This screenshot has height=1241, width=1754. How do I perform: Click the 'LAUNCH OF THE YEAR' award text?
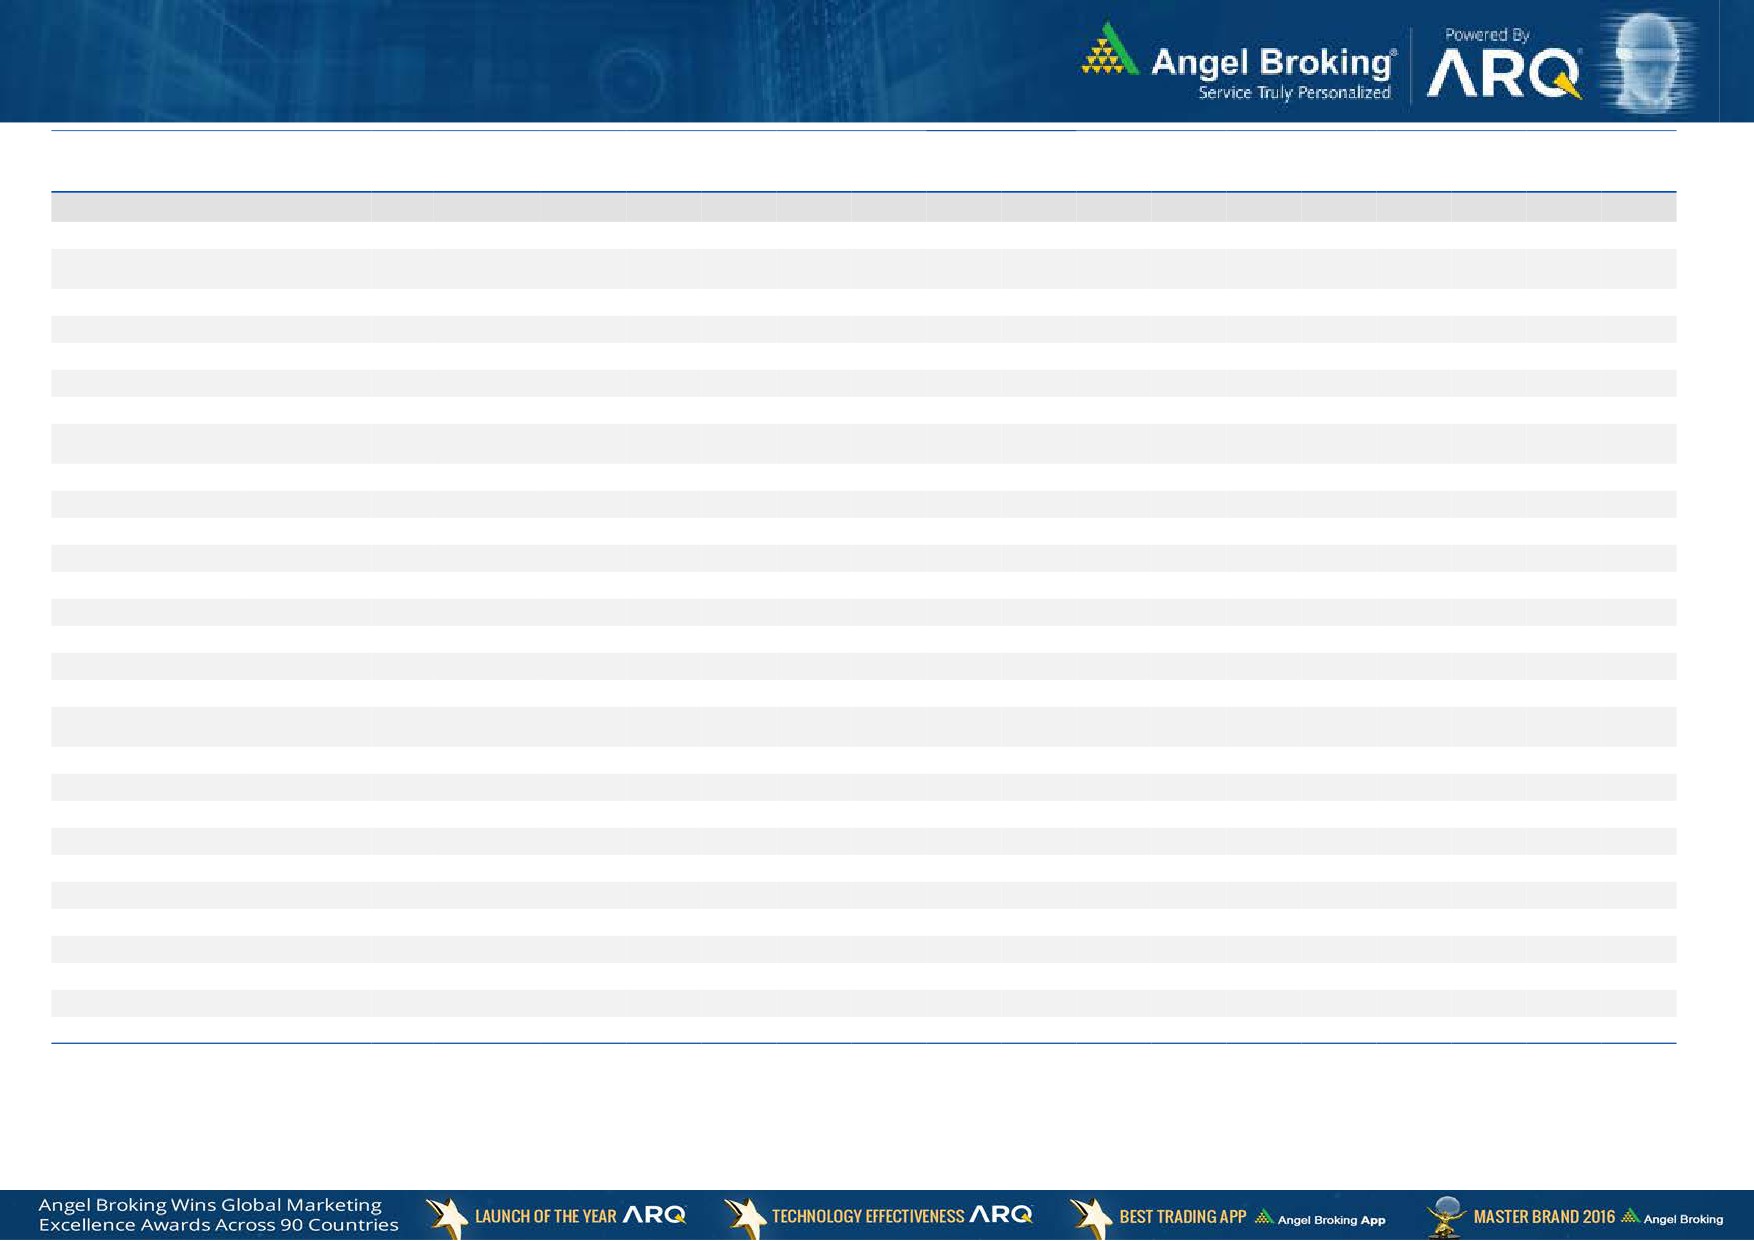[x=545, y=1216]
